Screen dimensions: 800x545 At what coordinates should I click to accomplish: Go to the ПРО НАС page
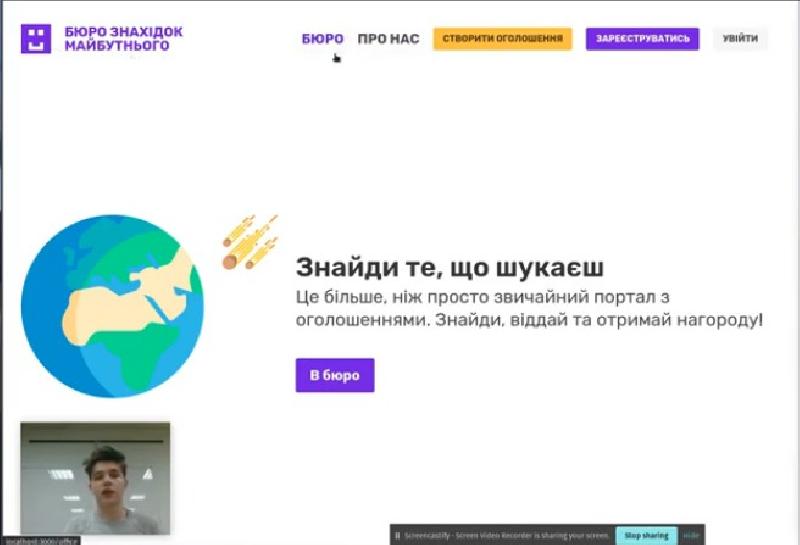(x=388, y=39)
